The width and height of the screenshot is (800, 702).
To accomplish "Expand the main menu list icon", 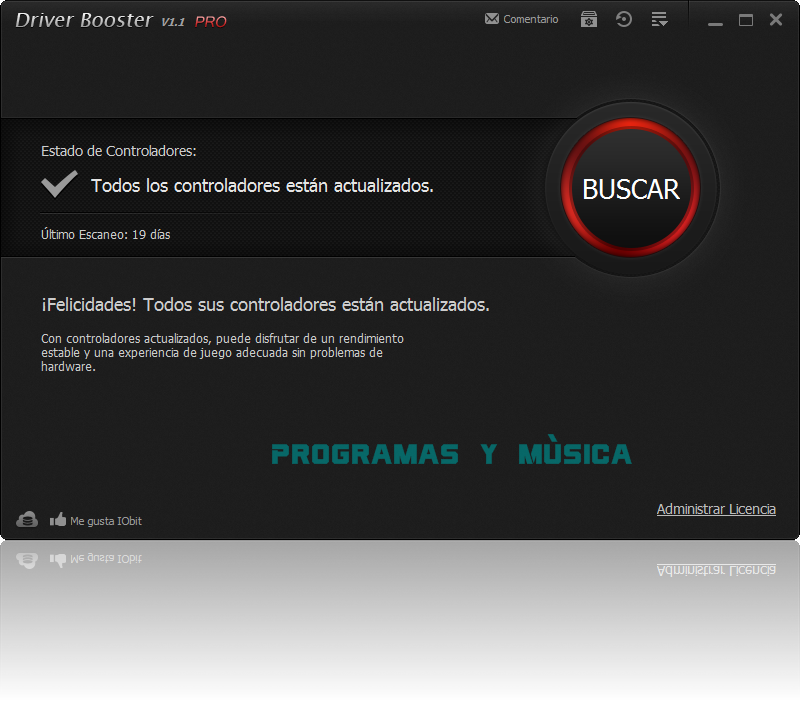I will pyautogui.click(x=659, y=18).
